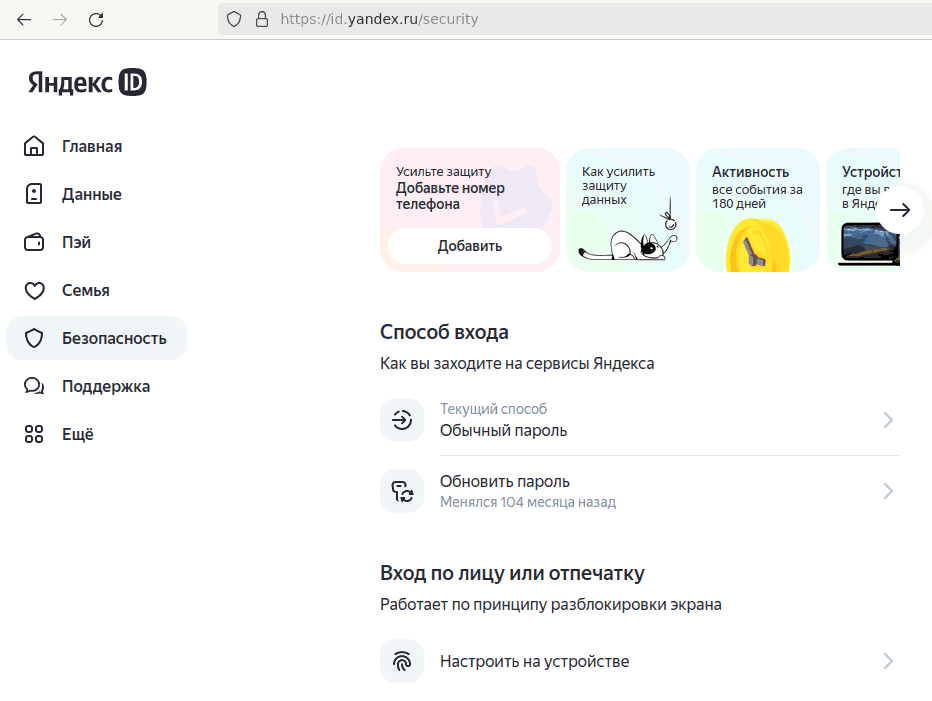This screenshot has height=701, width=932.
Task: Go to the Пэй section
Action: click(76, 242)
